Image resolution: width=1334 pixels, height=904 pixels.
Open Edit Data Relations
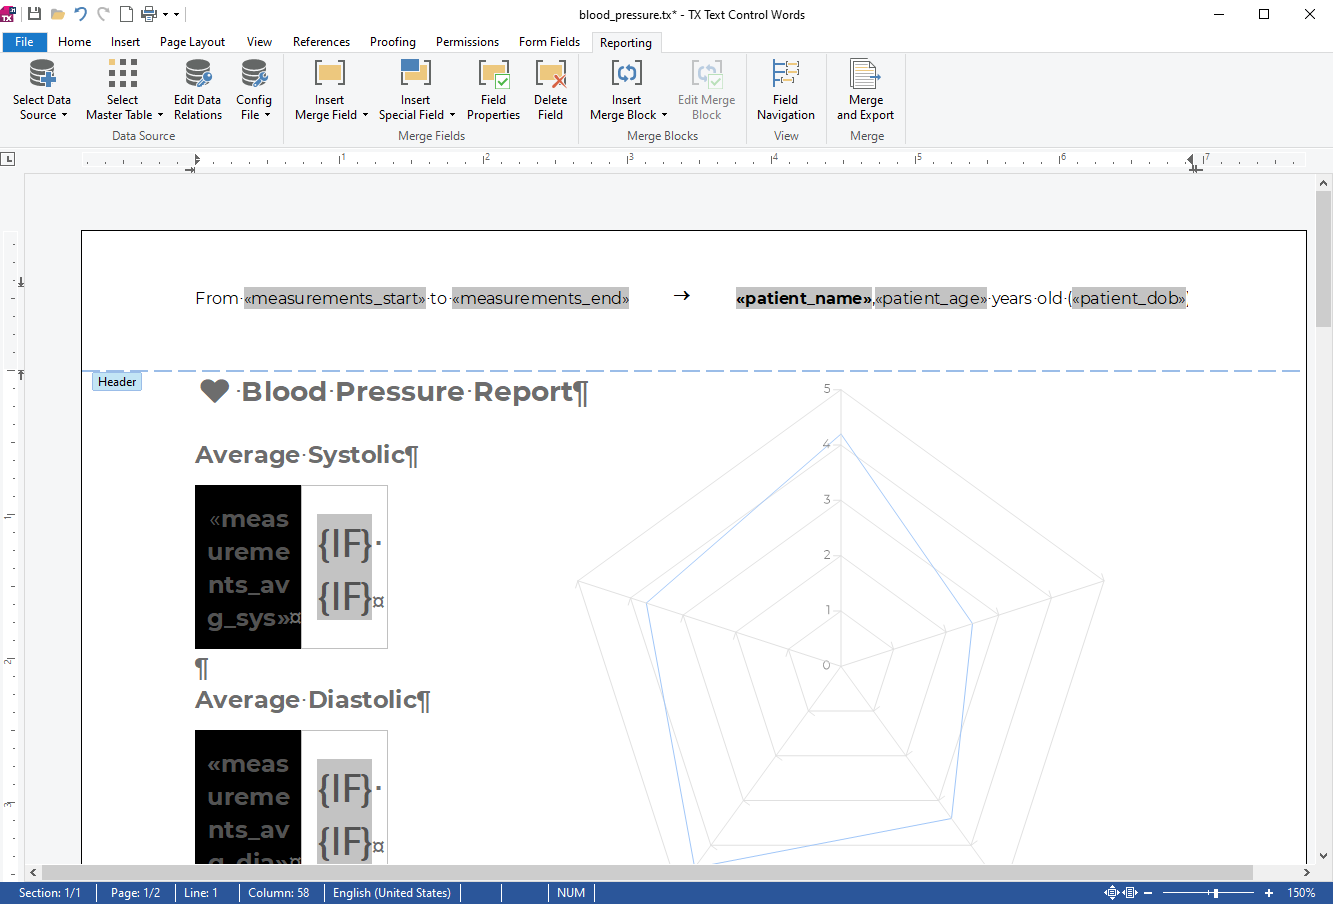coord(198,90)
